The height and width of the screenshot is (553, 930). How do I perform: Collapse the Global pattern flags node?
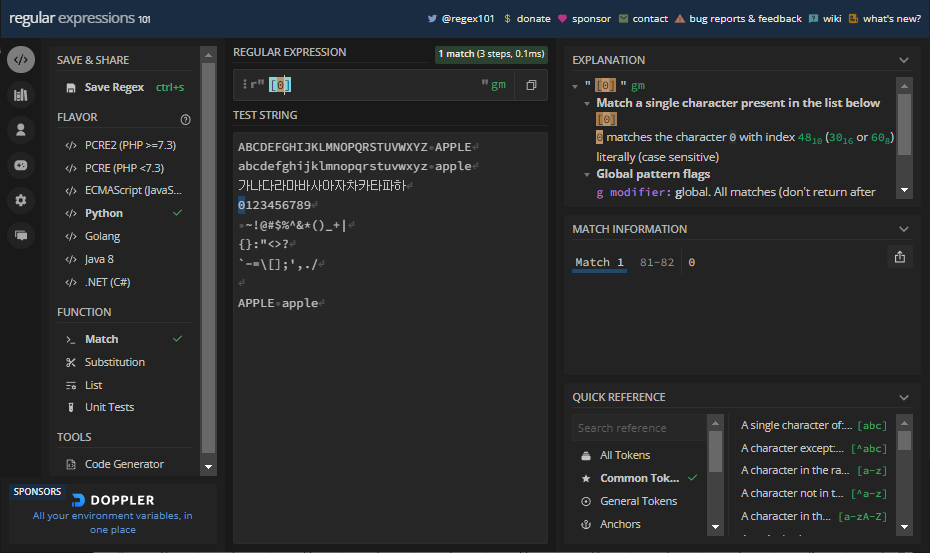[587, 175]
